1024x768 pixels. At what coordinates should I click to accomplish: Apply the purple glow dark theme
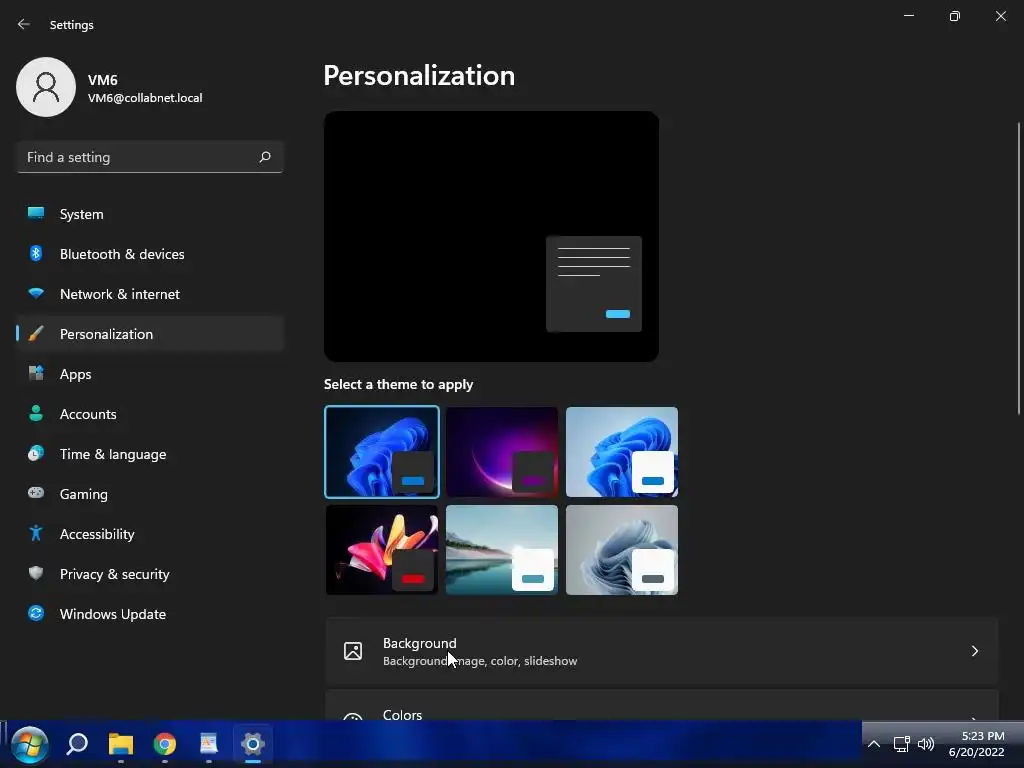[x=502, y=452]
